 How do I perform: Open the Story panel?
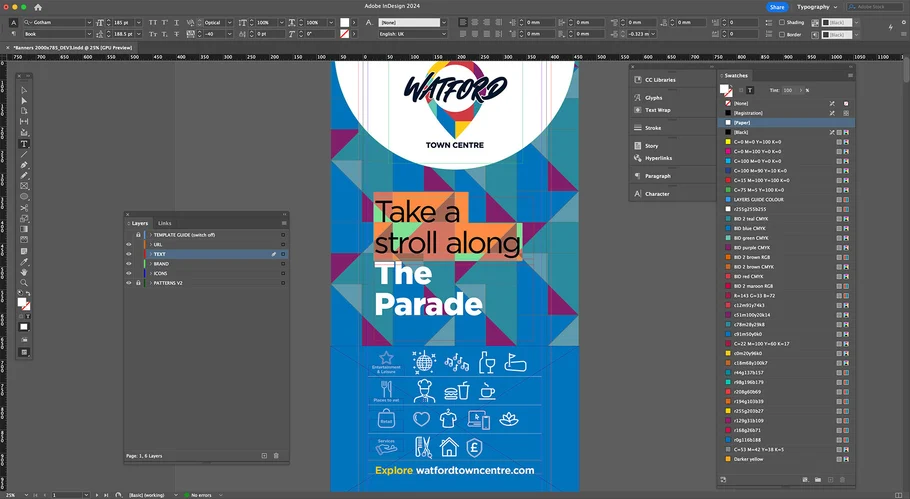(x=652, y=146)
